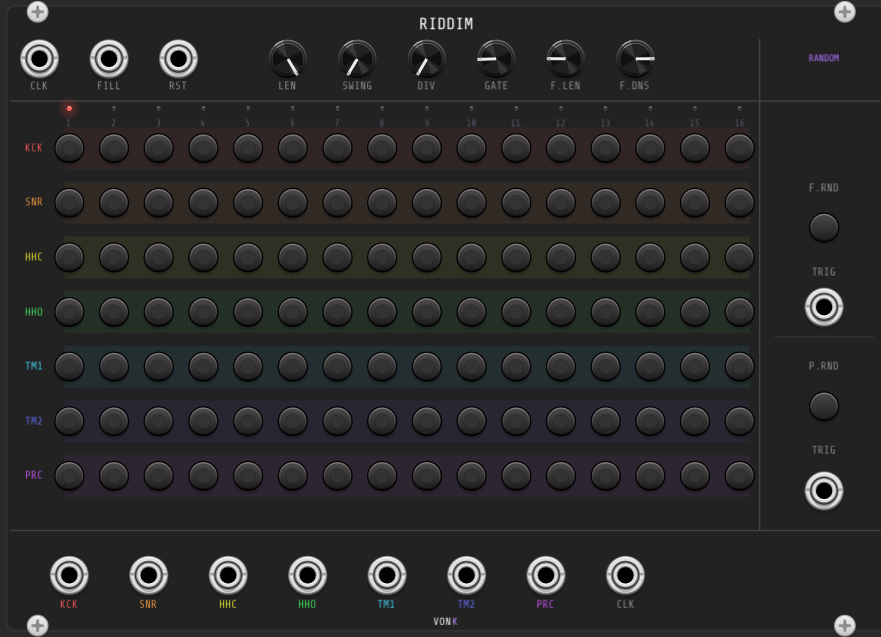This screenshot has height=637, width=881.
Task: Toggle HHO step 8
Action: point(382,312)
